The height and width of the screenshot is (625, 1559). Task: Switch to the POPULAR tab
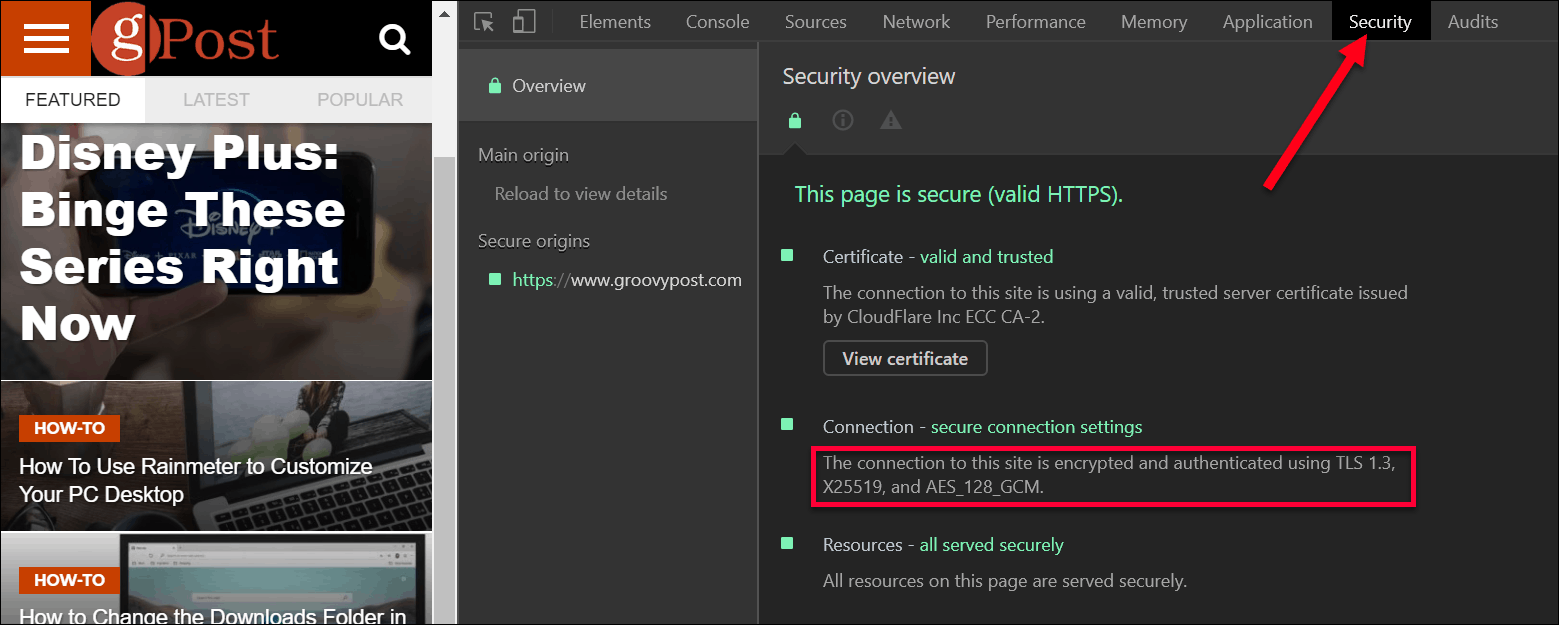360,100
